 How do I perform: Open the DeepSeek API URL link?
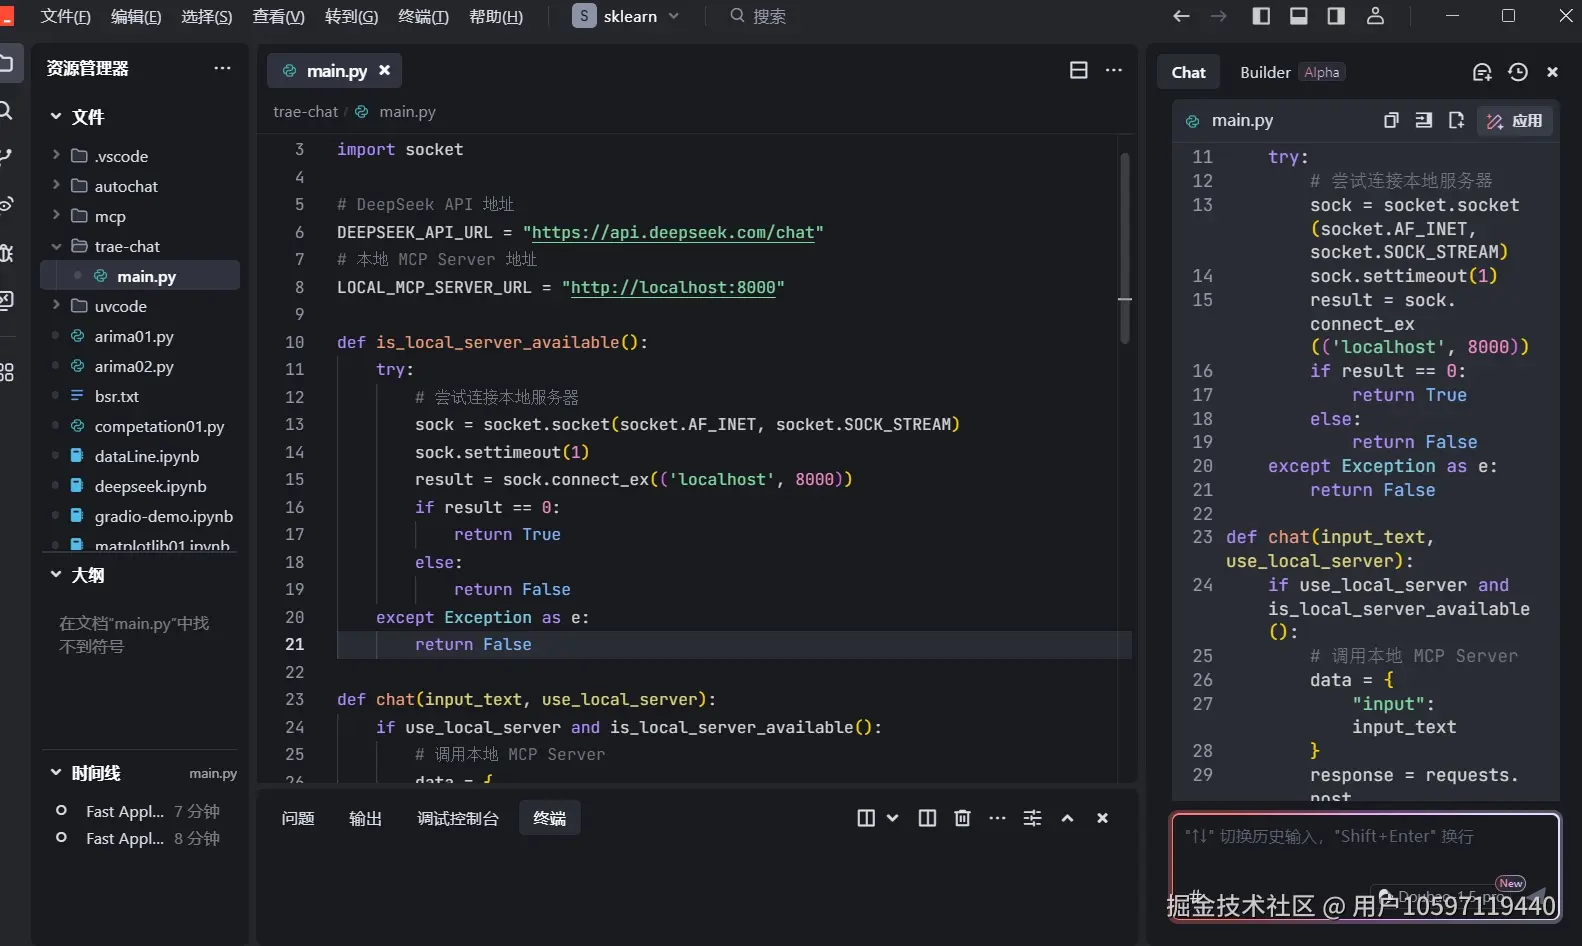point(673,232)
